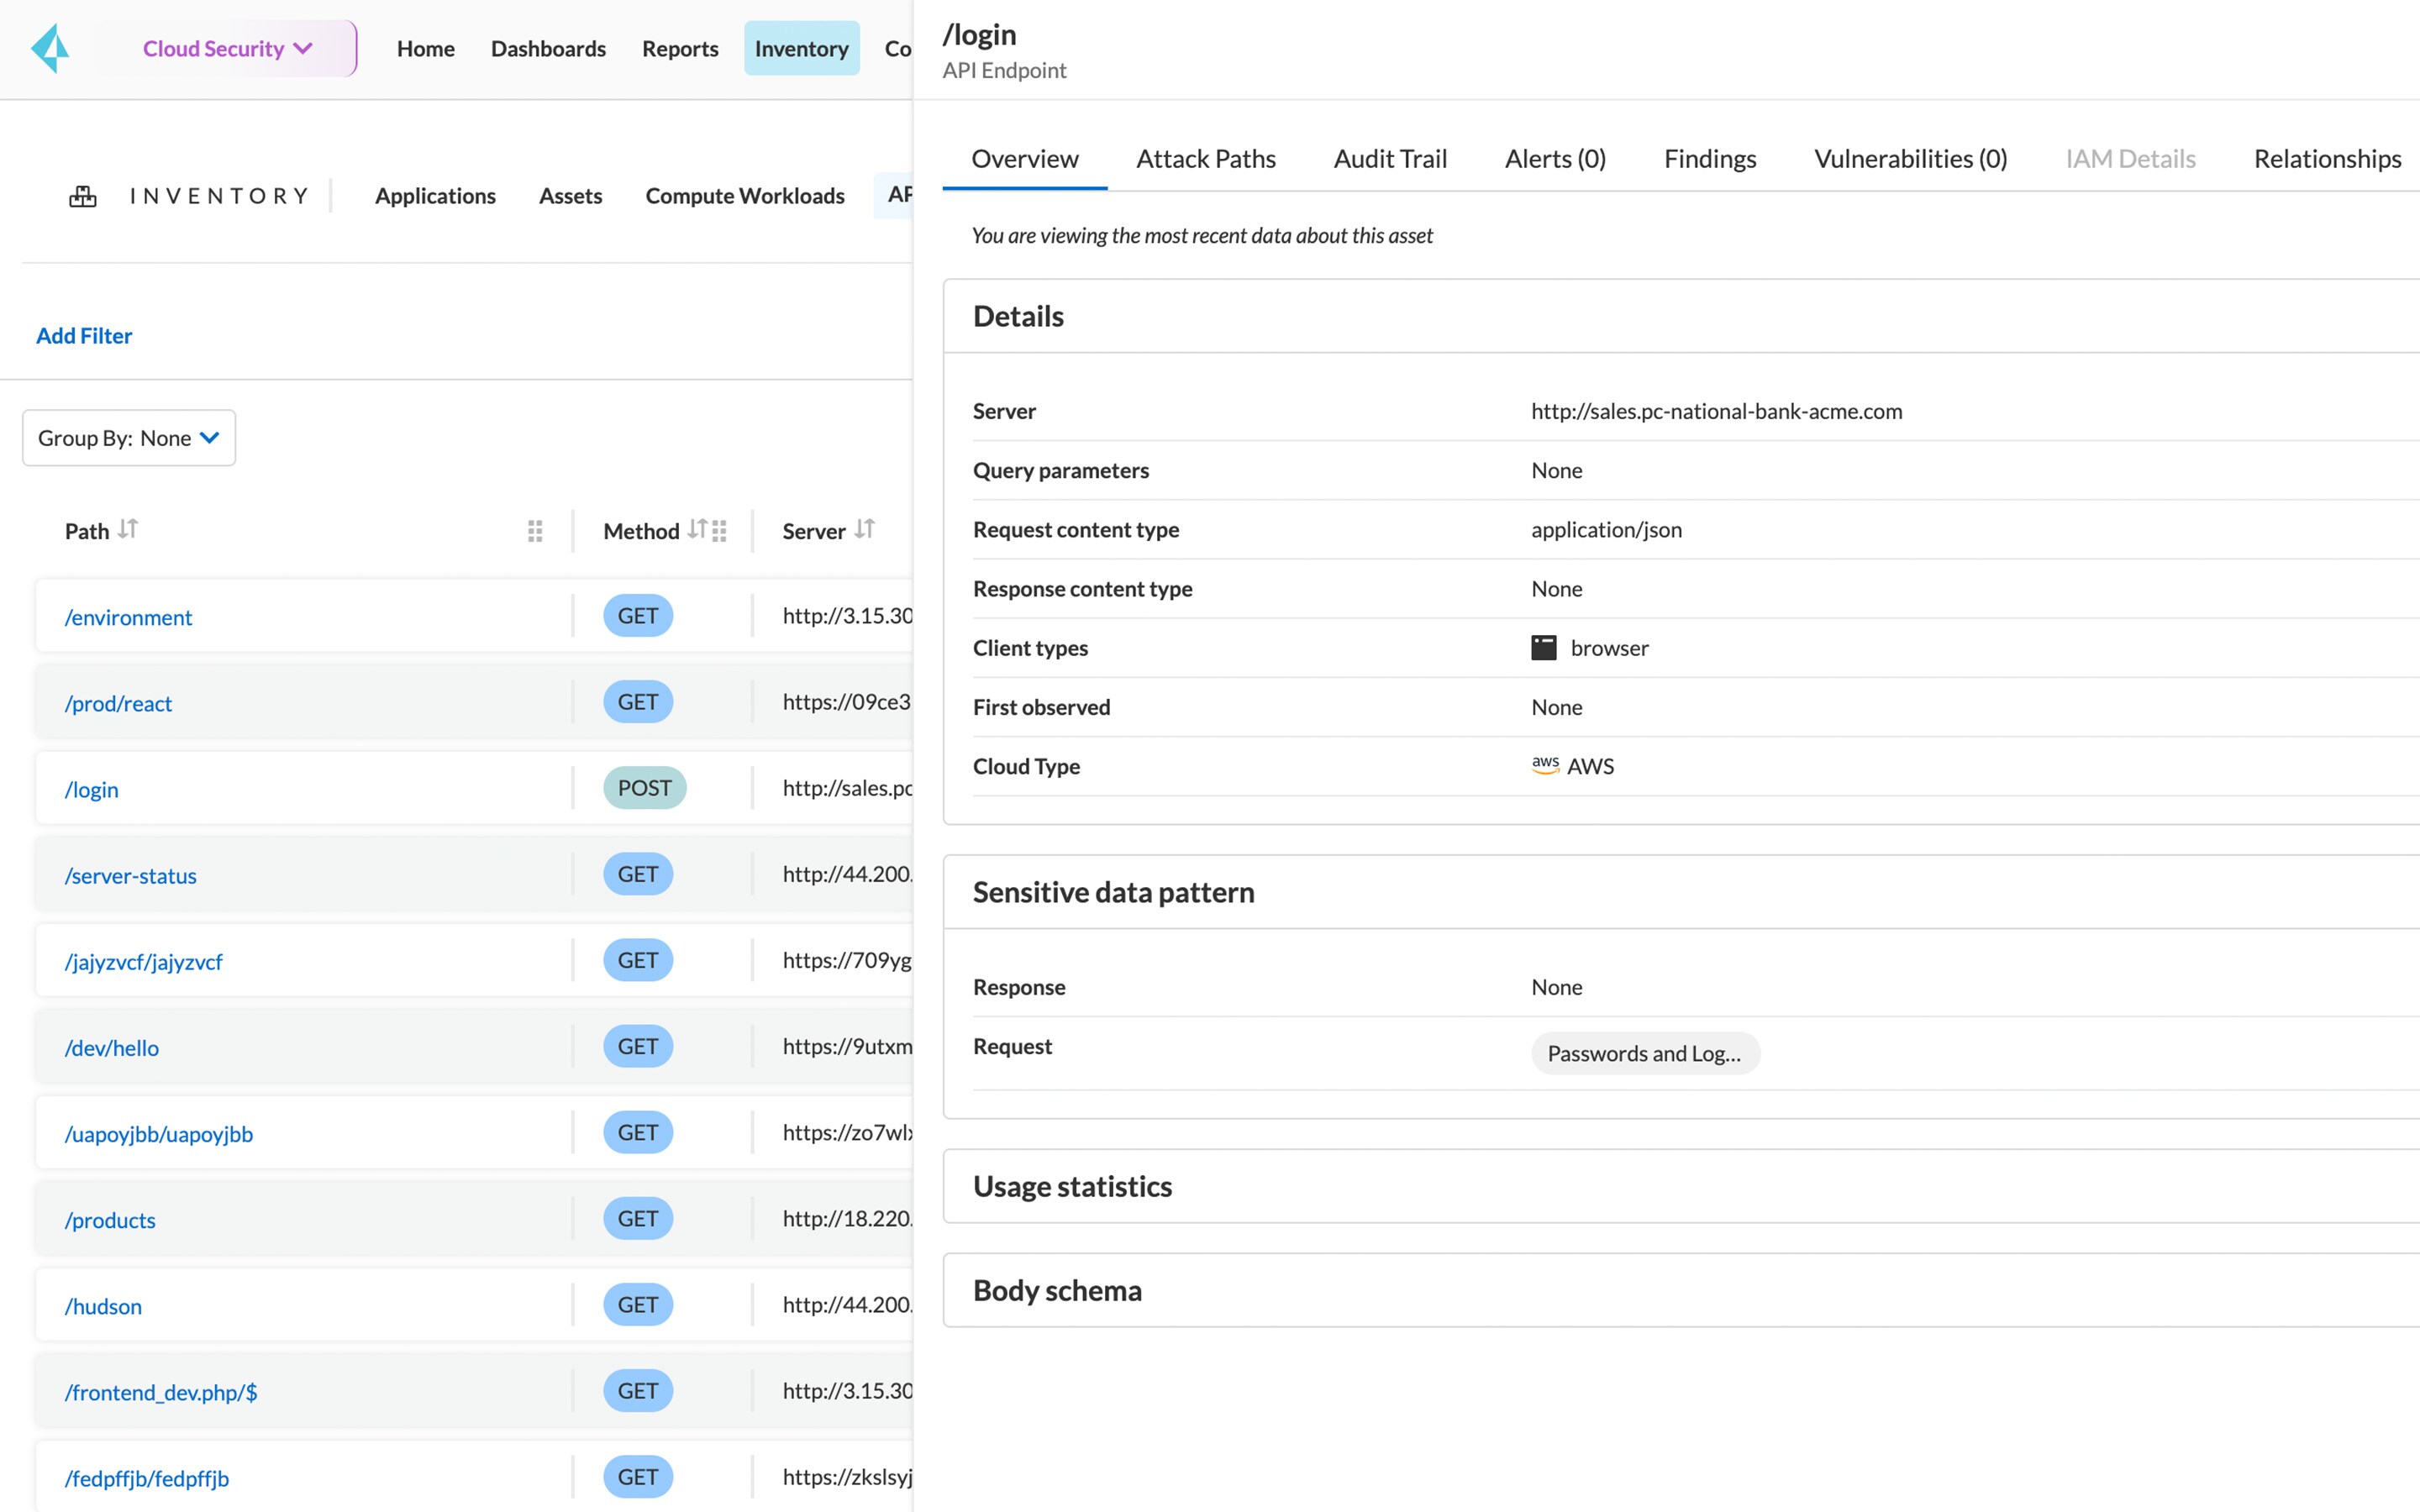Open the Group By dropdown

click(127, 437)
